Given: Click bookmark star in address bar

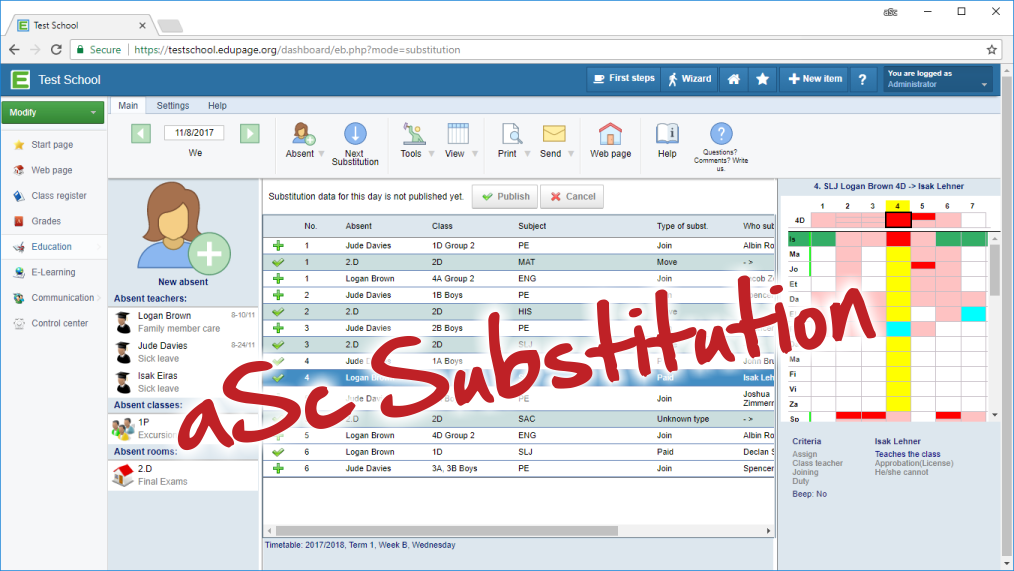Looking at the screenshot, I should pyautogui.click(x=991, y=50).
